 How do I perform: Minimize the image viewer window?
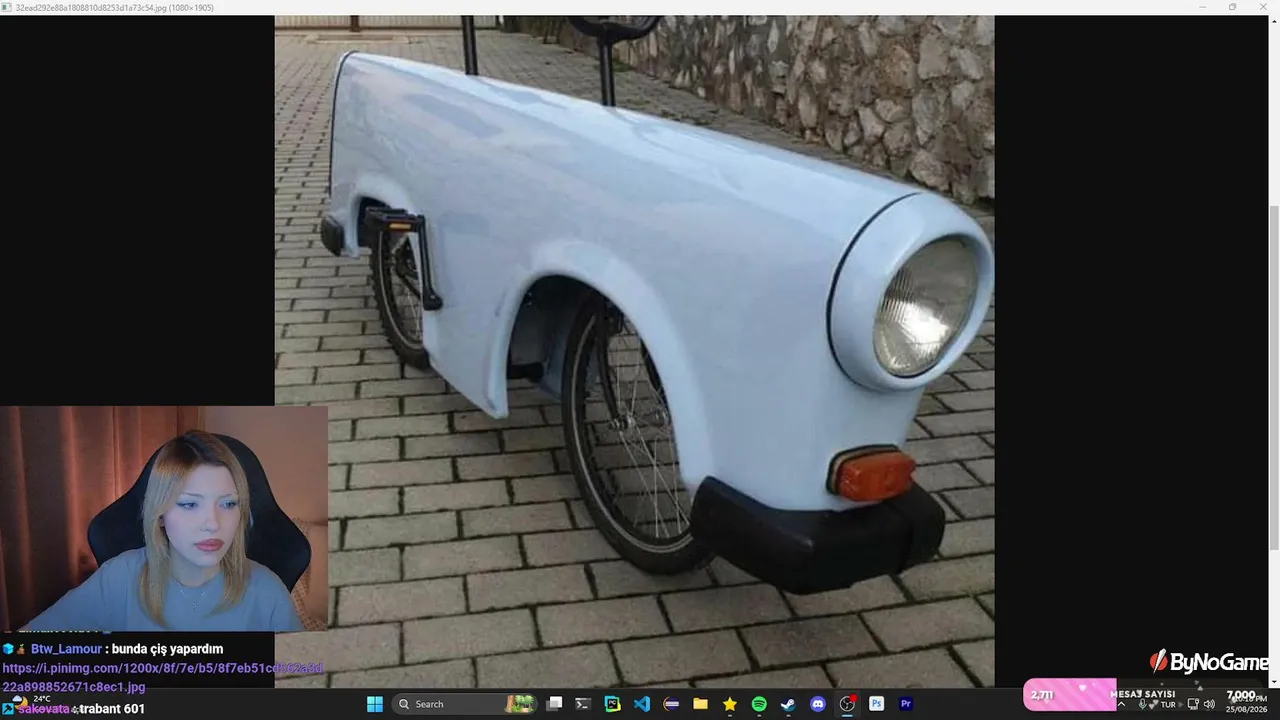coord(1203,7)
